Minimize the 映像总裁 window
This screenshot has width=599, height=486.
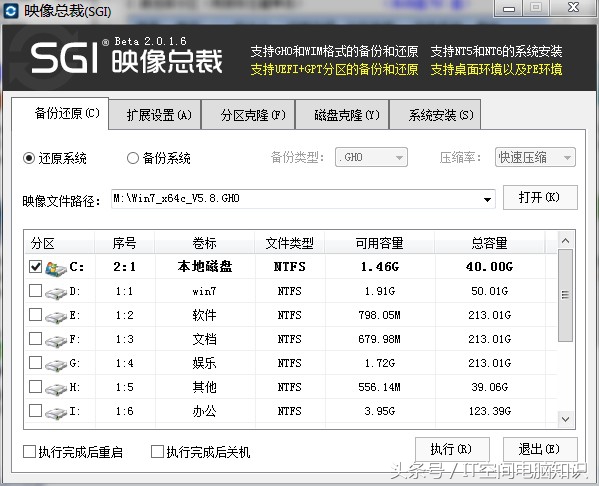(x=508, y=8)
